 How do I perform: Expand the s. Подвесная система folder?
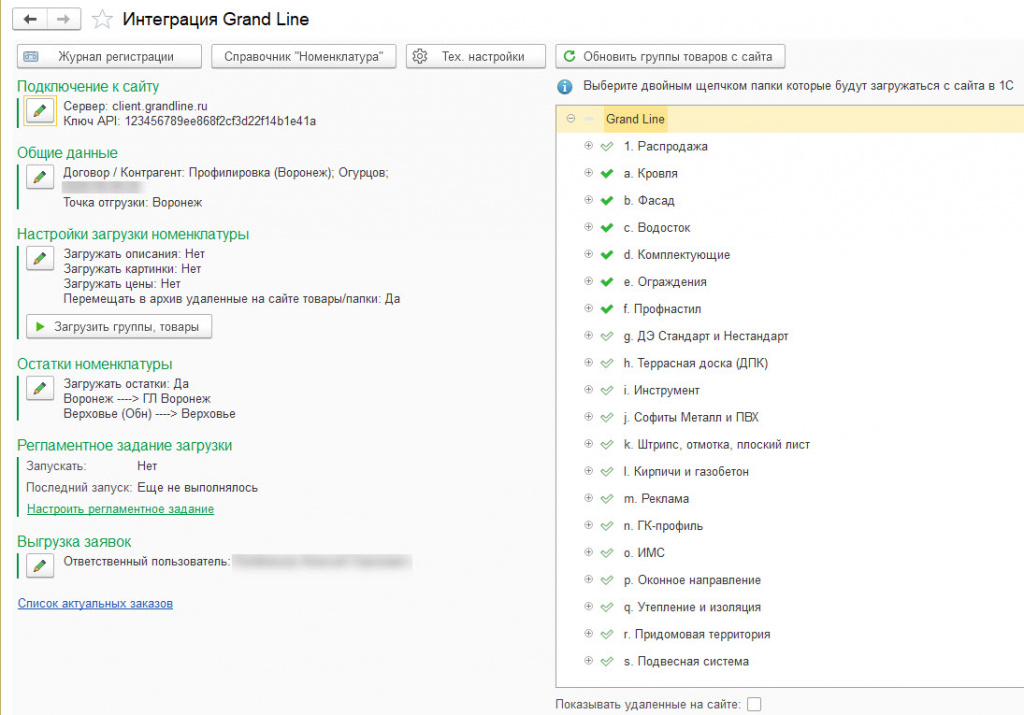point(588,661)
